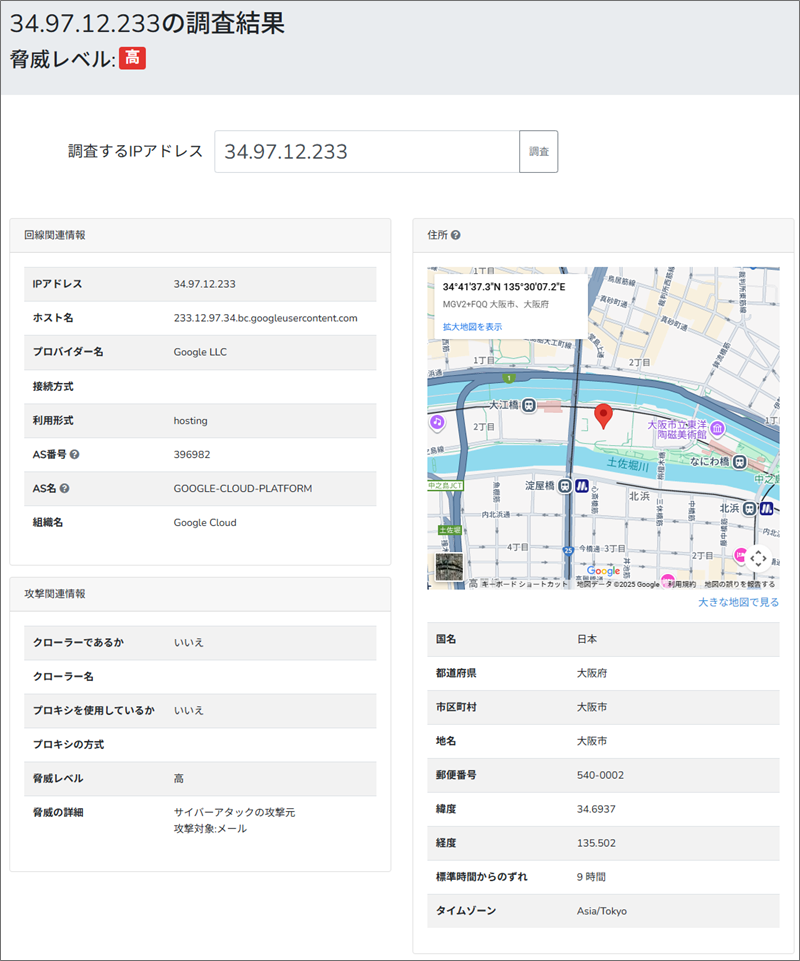800x961 pixels.
Task: Click the 淀屋橋 station icon
Action: point(565,485)
